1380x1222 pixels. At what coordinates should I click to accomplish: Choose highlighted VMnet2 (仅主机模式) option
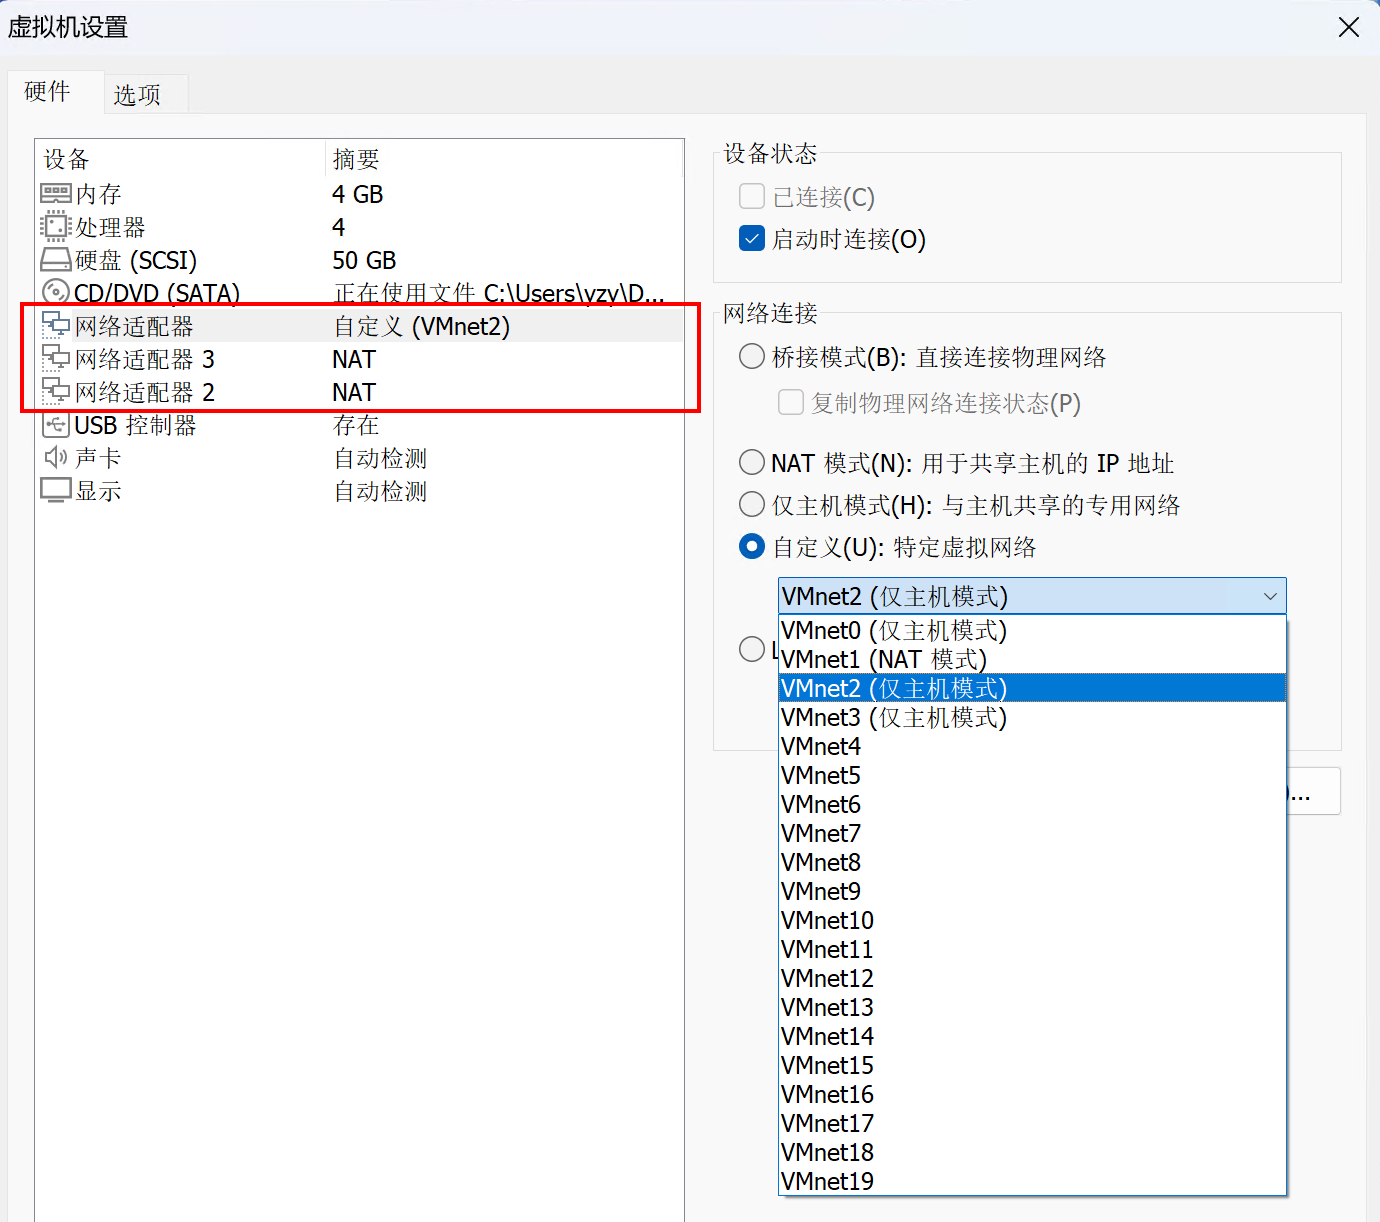click(x=1032, y=688)
